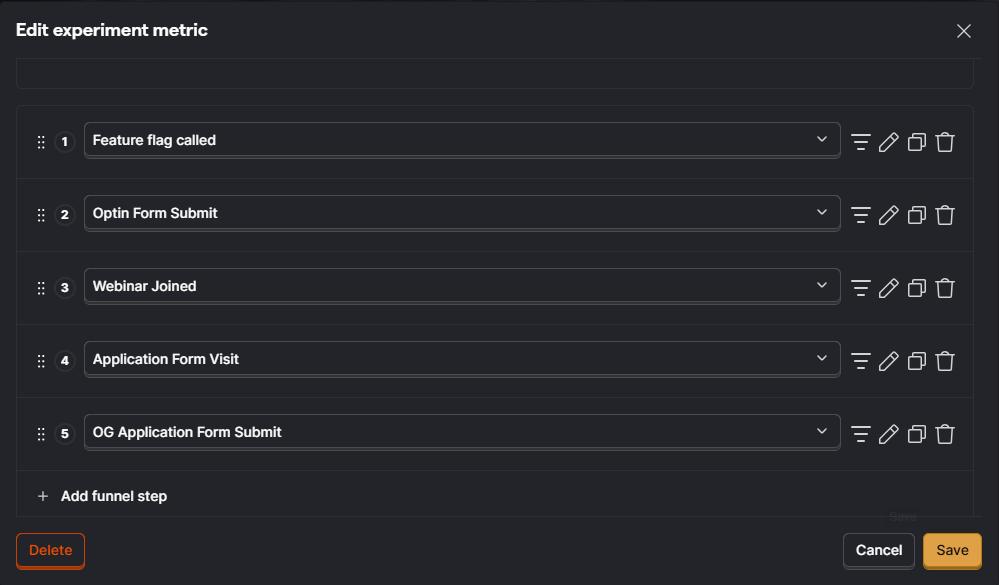Cancel editing the metric
This screenshot has height=585, width=999.
(x=879, y=550)
